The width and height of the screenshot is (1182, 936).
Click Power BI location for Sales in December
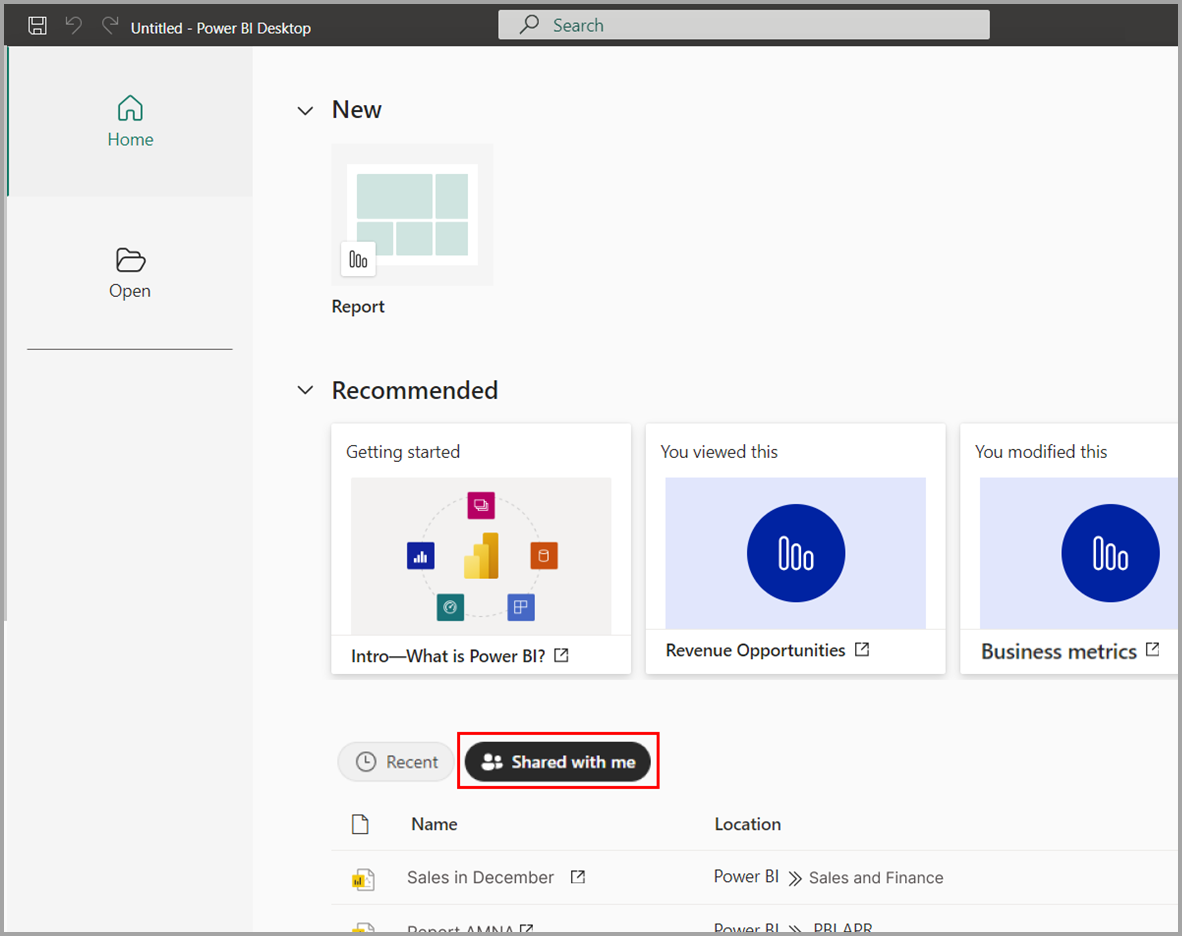[x=746, y=876]
